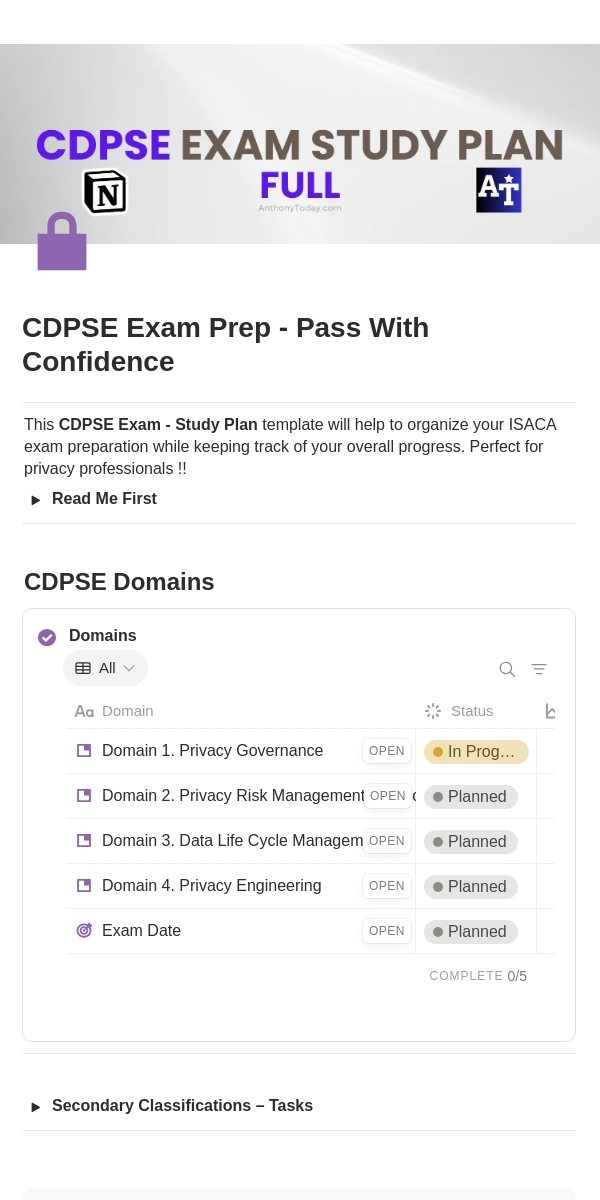Click the Notion logo in banner
Viewport: 600px width, 1200px height.
(105, 191)
